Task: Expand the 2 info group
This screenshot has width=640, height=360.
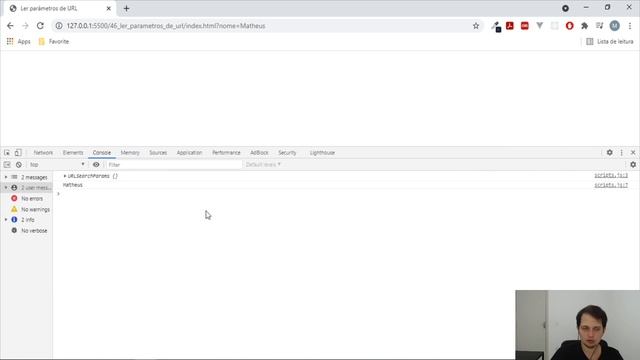Action: click(x=6, y=220)
